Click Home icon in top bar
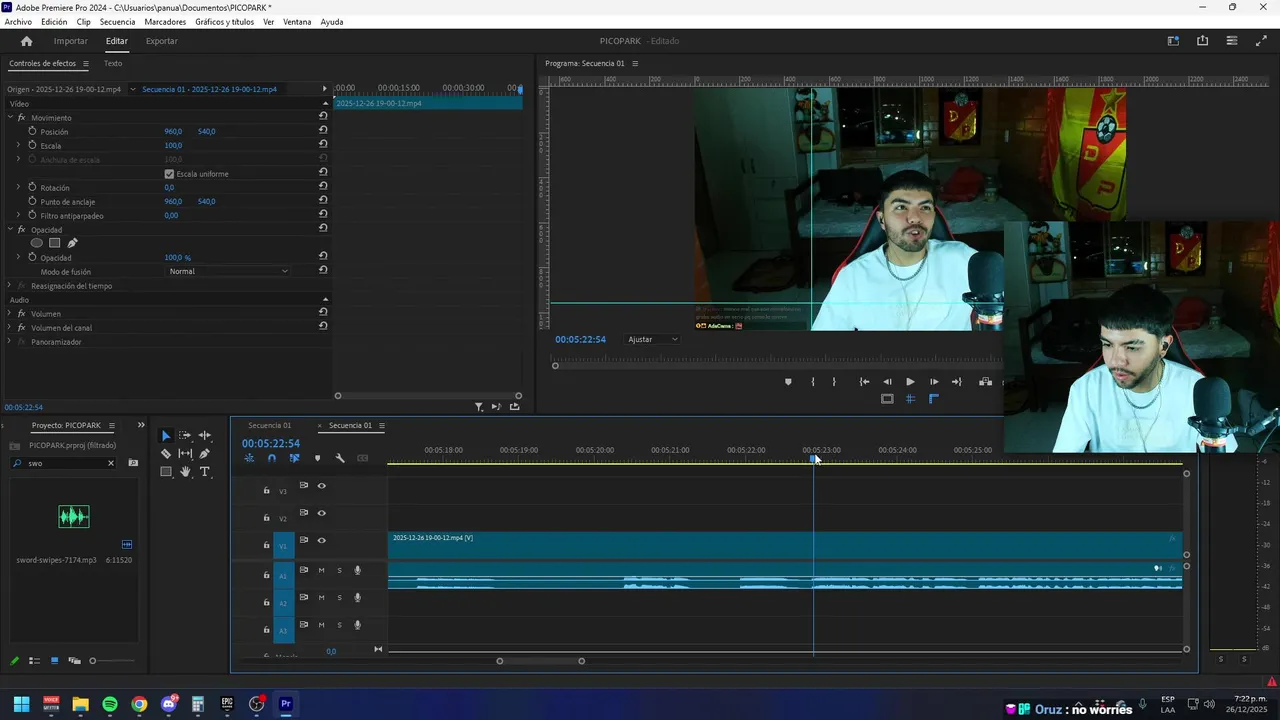The width and height of the screenshot is (1280, 720). [x=27, y=41]
